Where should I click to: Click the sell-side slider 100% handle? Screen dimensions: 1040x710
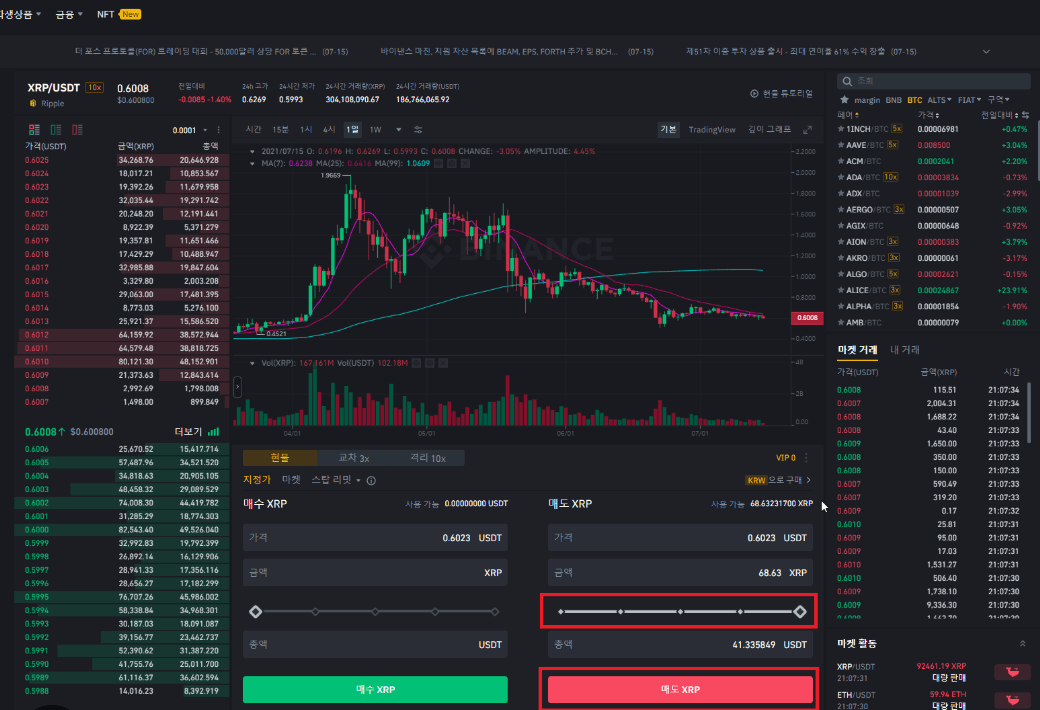pyautogui.click(x=800, y=612)
